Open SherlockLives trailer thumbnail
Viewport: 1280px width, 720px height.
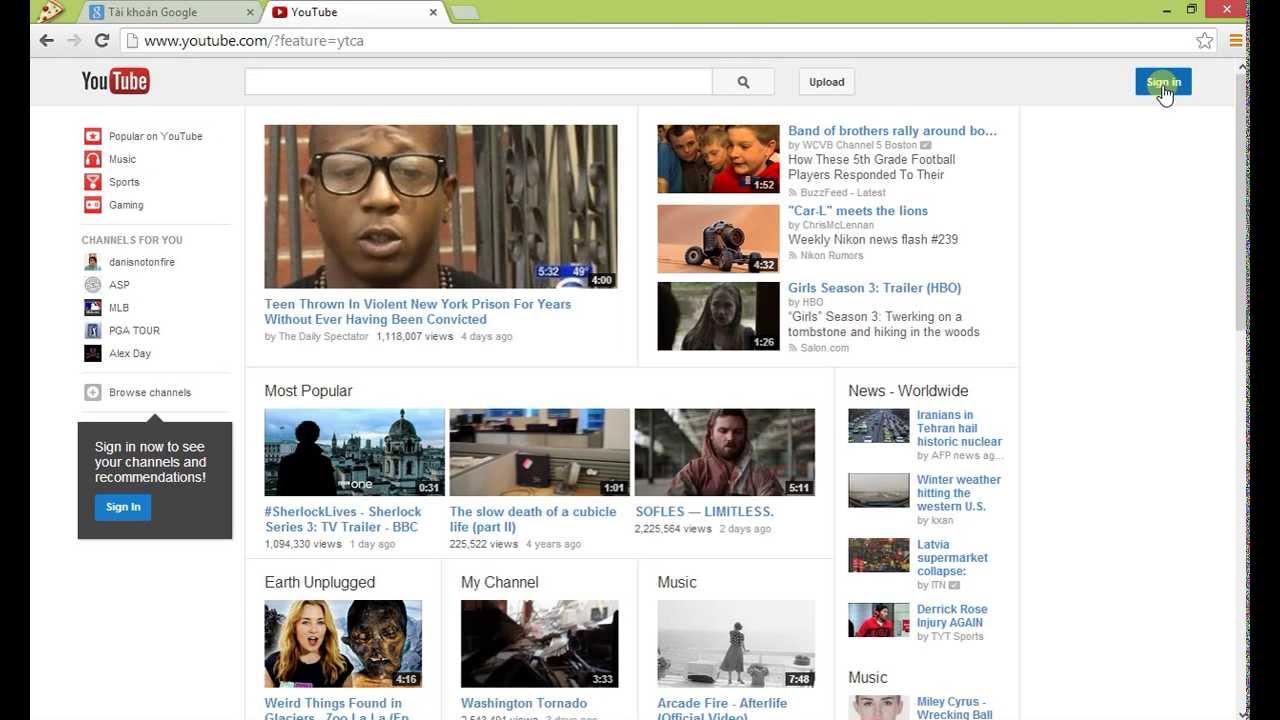[x=354, y=452]
